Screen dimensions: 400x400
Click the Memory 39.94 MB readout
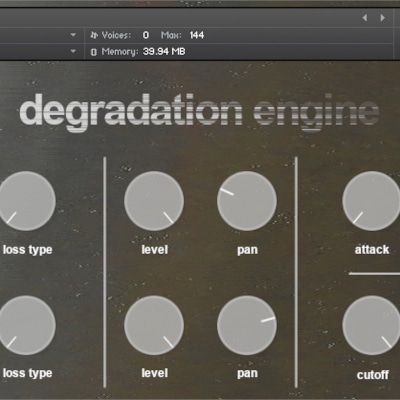164,52
